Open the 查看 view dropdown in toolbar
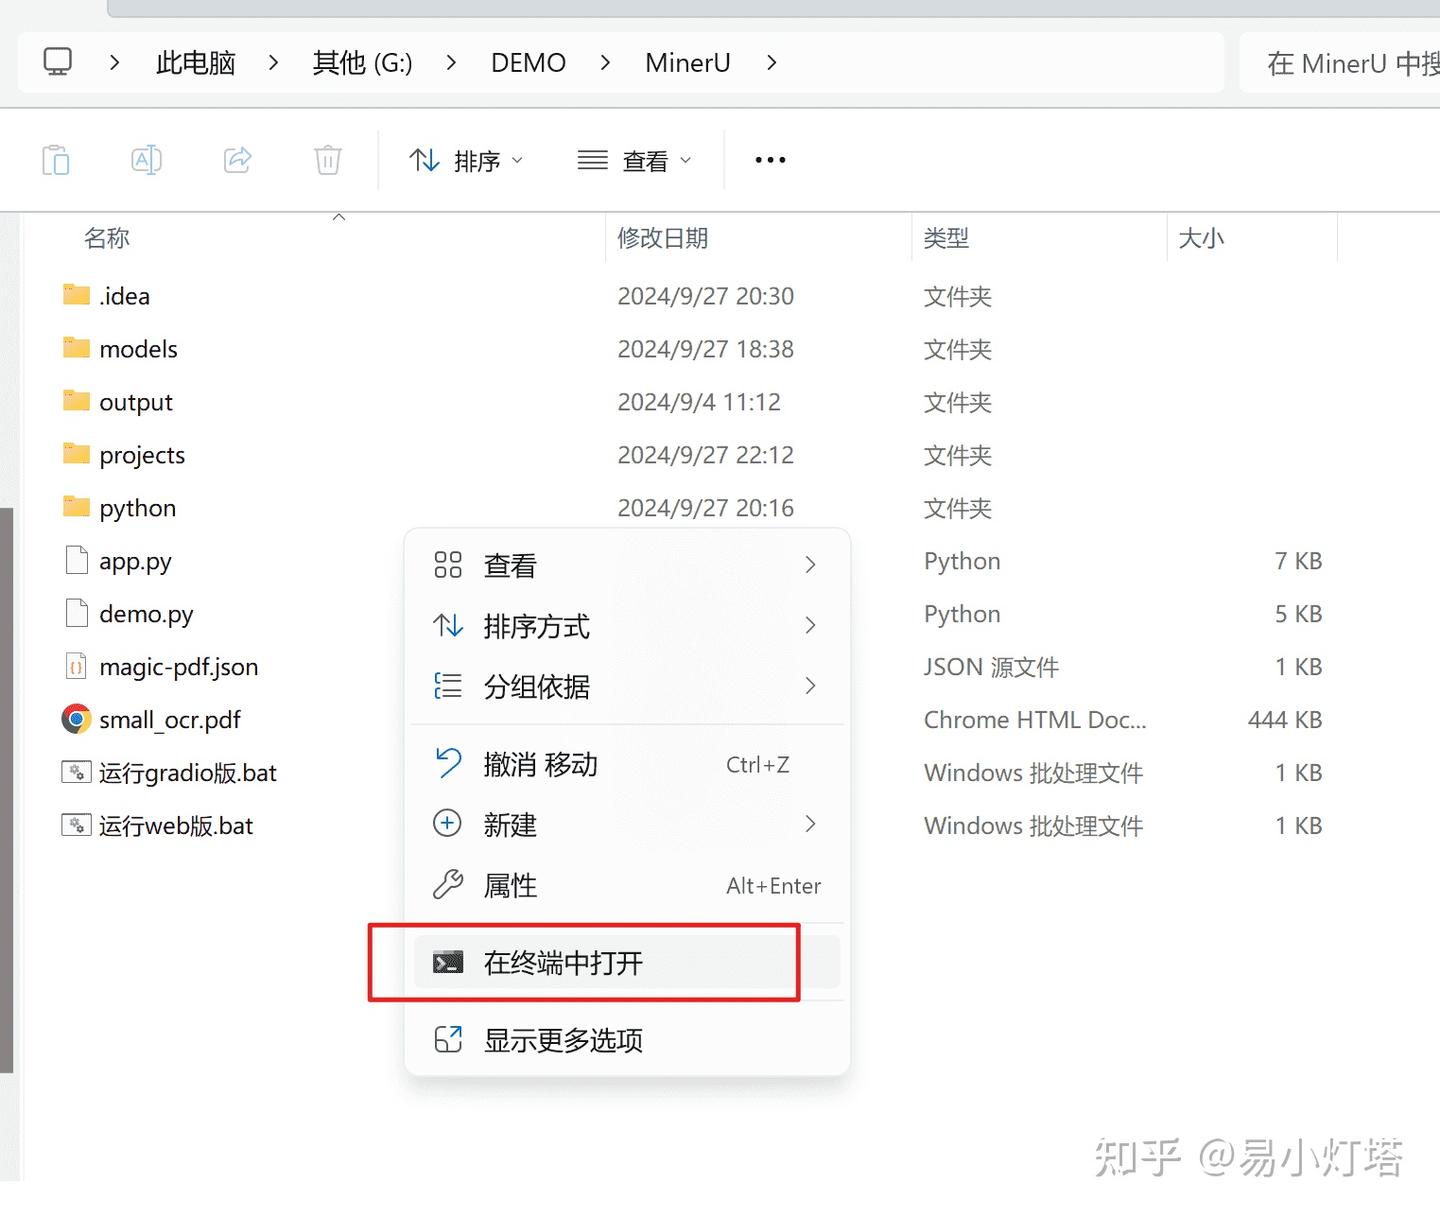Screen dimensions: 1440x1217 635,160
